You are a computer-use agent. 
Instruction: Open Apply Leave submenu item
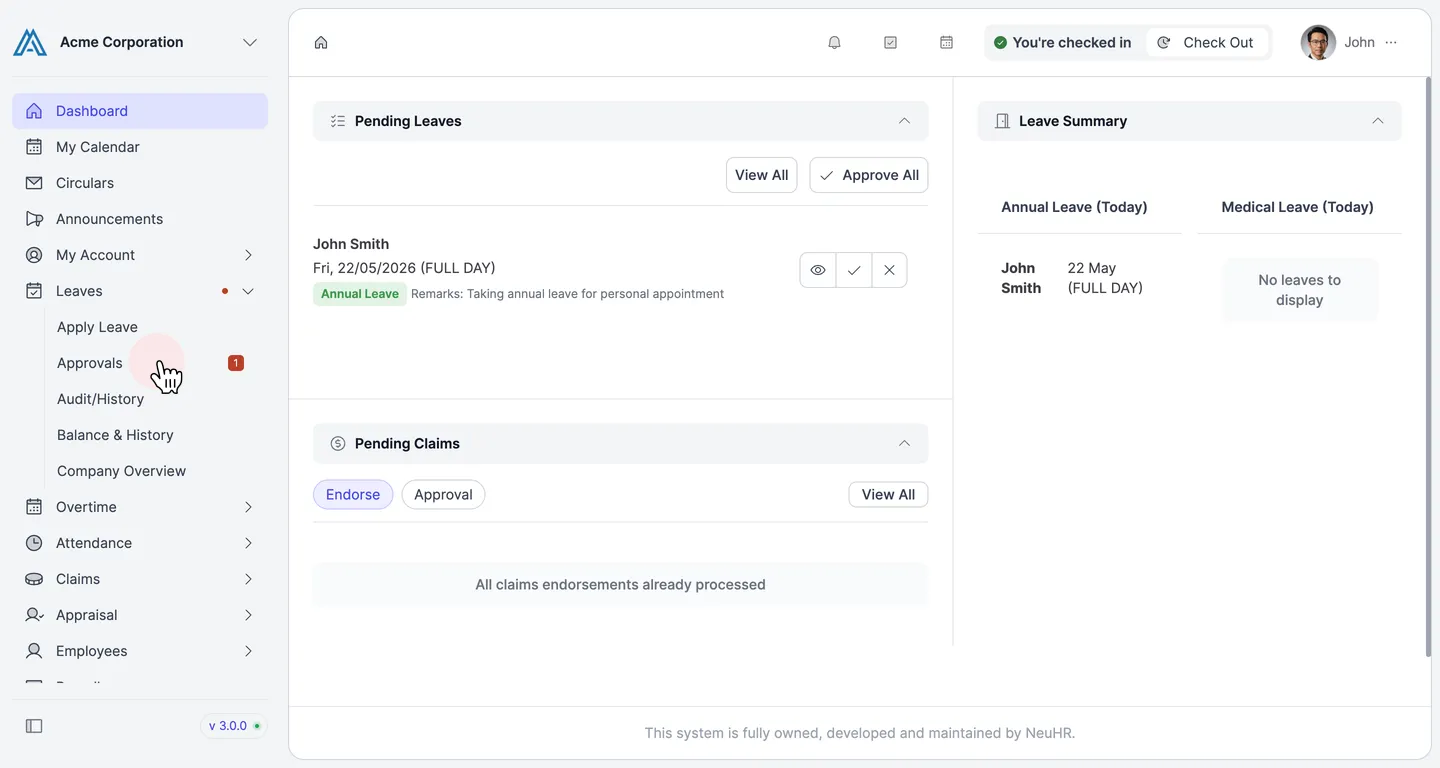[x=97, y=327]
